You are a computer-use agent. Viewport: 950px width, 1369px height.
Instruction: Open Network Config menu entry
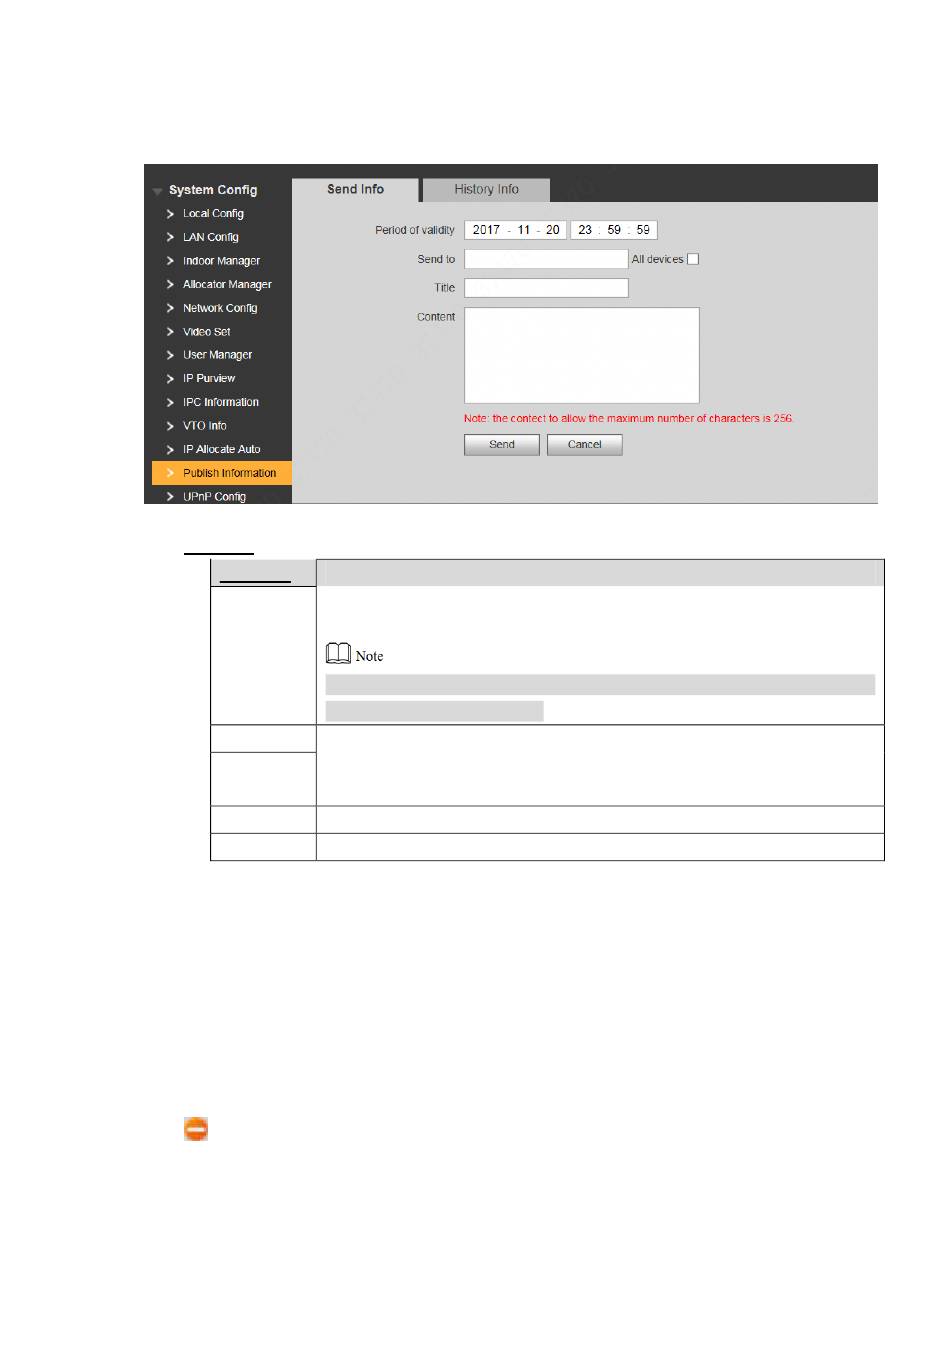coord(220,308)
